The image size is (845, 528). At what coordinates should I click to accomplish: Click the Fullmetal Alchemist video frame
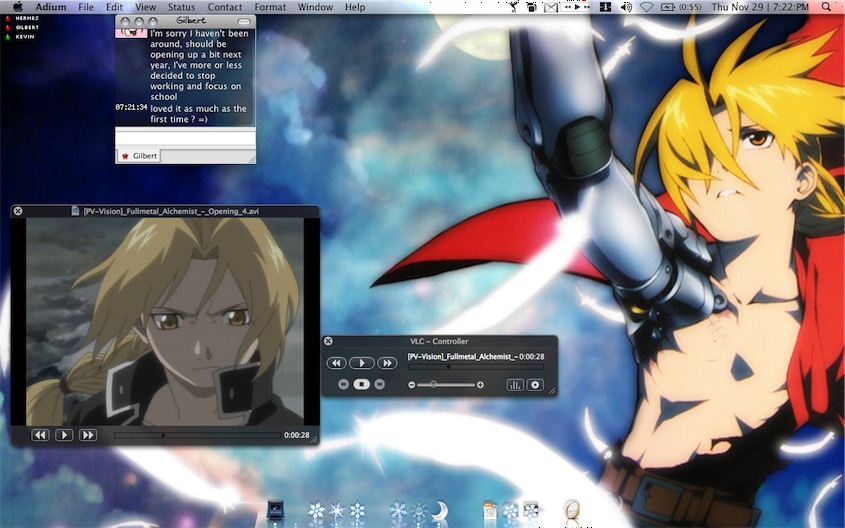coord(165,322)
